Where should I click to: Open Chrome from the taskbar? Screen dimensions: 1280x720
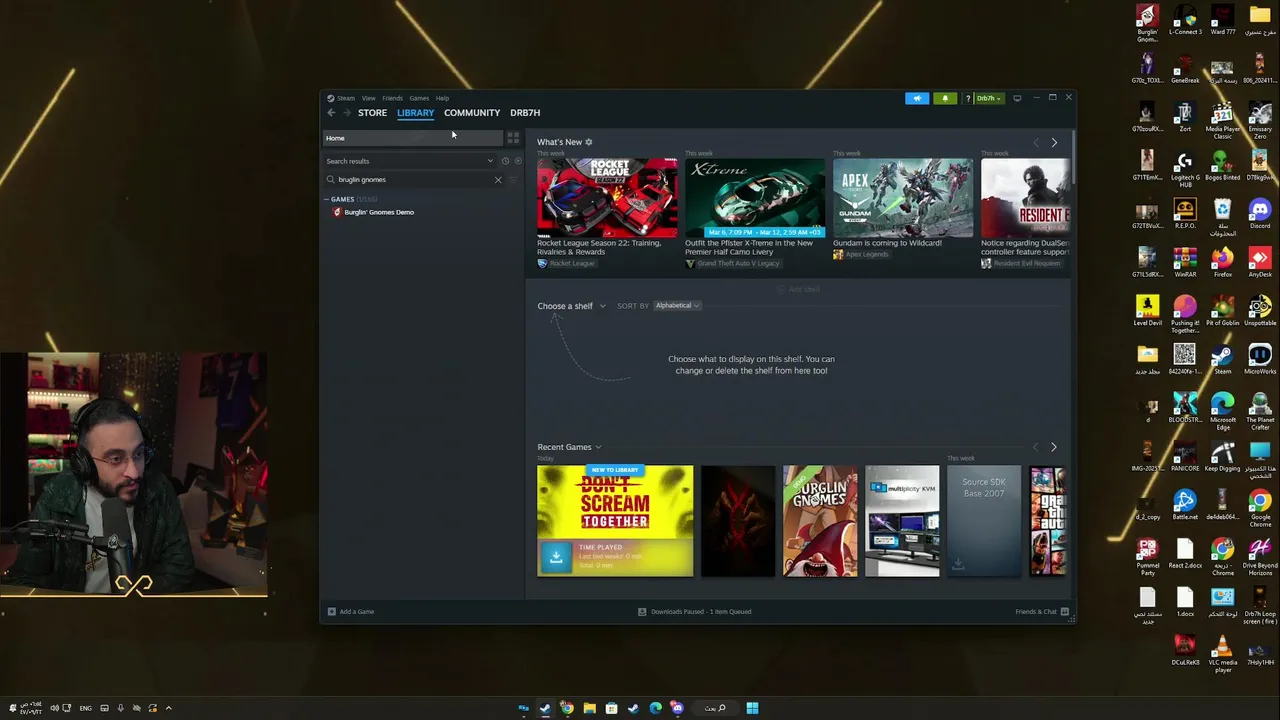point(567,708)
